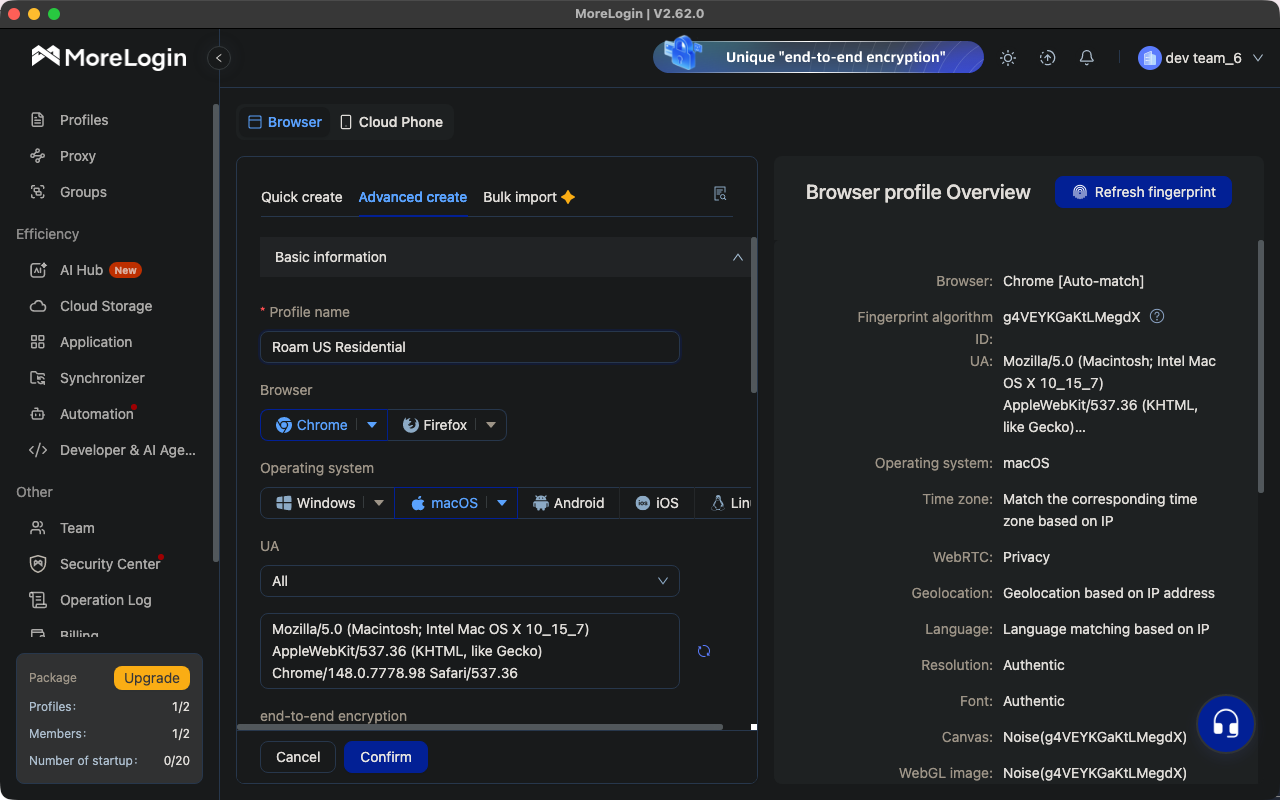1280x800 pixels.
Task: Click the Refresh fingerprint button
Action: pyautogui.click(x=1143, y=192)
